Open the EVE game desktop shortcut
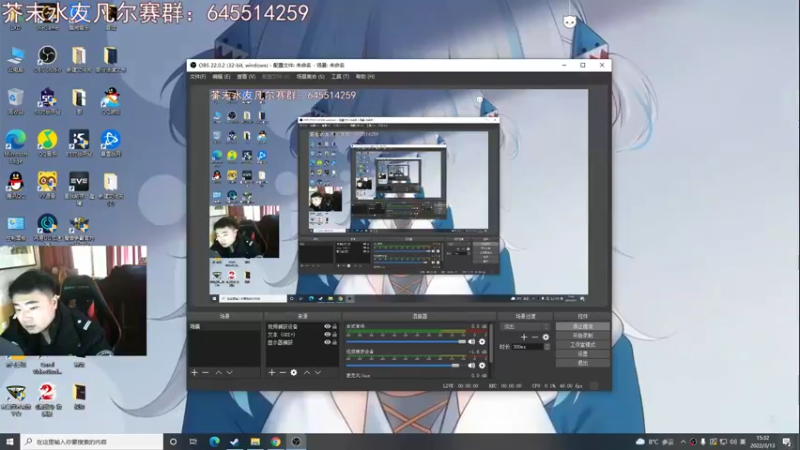The height and width of the screenshot is (450, 800). pyautogui.click(x=79, y=189)
